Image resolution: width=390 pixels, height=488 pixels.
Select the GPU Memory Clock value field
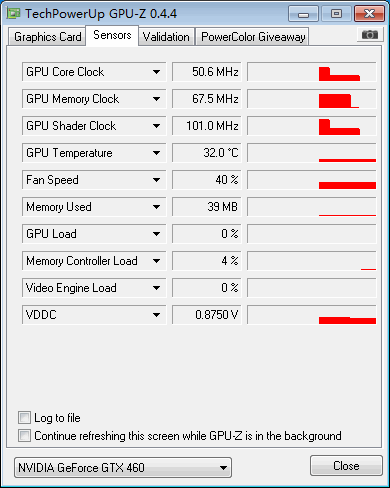tap(207, 99)
